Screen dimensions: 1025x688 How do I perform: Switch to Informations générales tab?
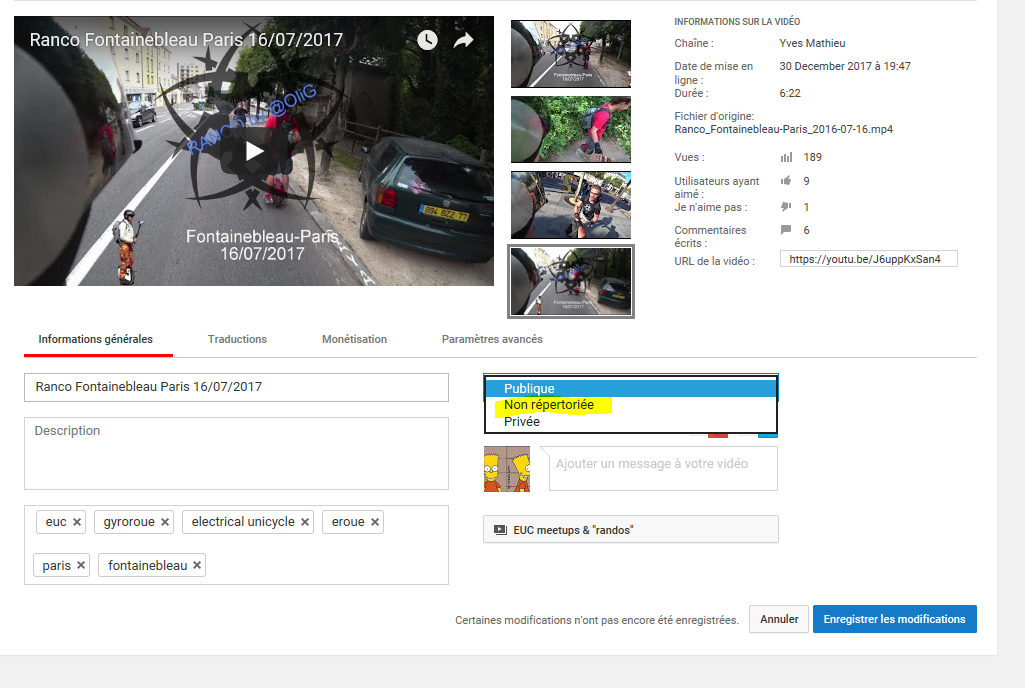(x=95, y=339)
